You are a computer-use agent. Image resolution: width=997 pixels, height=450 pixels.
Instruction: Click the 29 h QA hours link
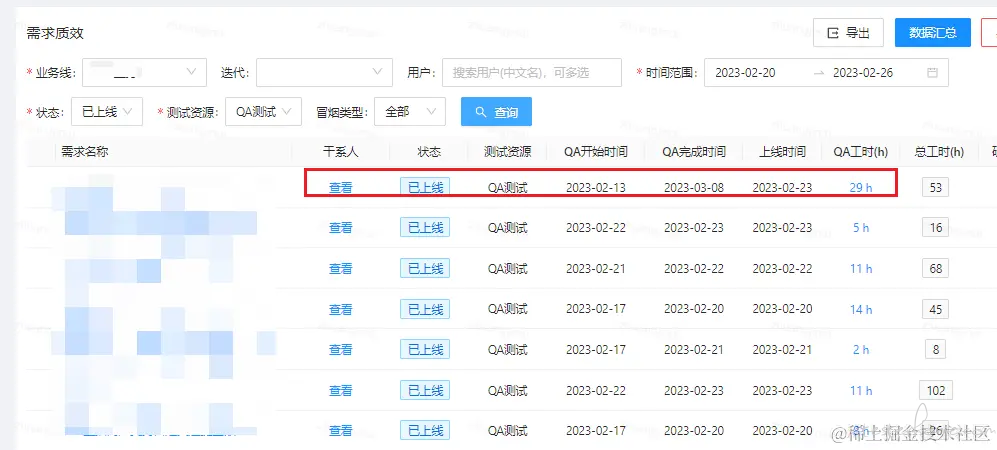(861, 188)
